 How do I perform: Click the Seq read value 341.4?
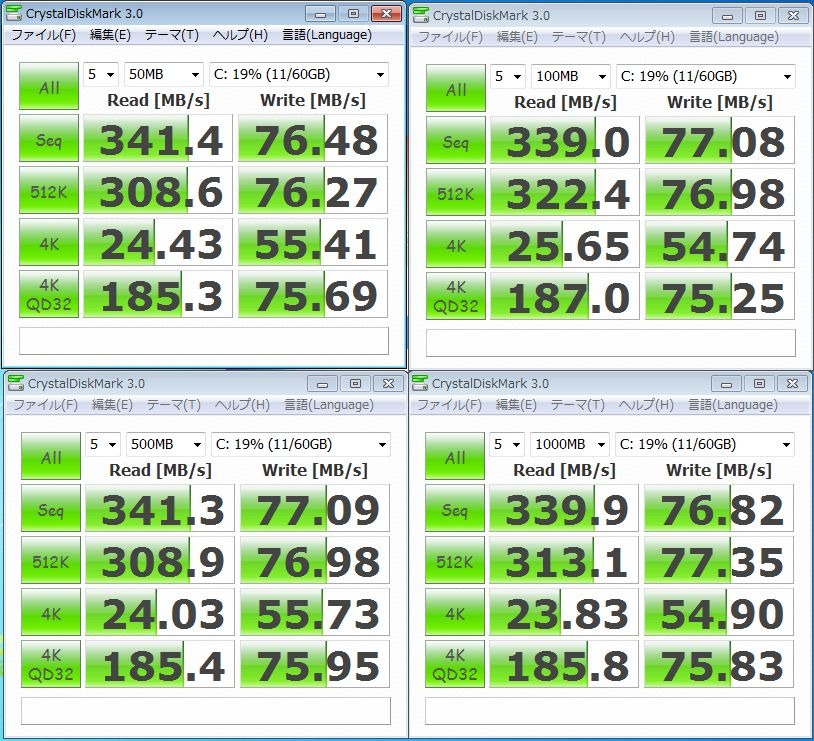pyautogui.click(x=158, y=138)
